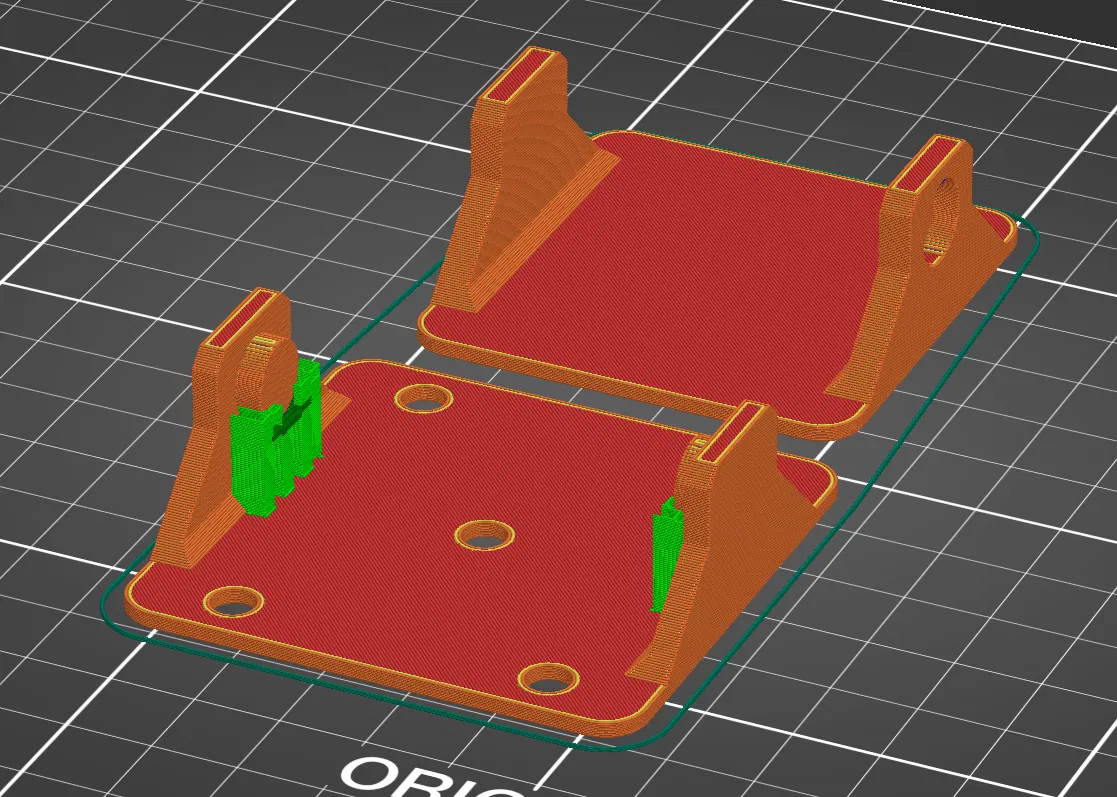Click the center hole of the lower plate

coord(485,535)
